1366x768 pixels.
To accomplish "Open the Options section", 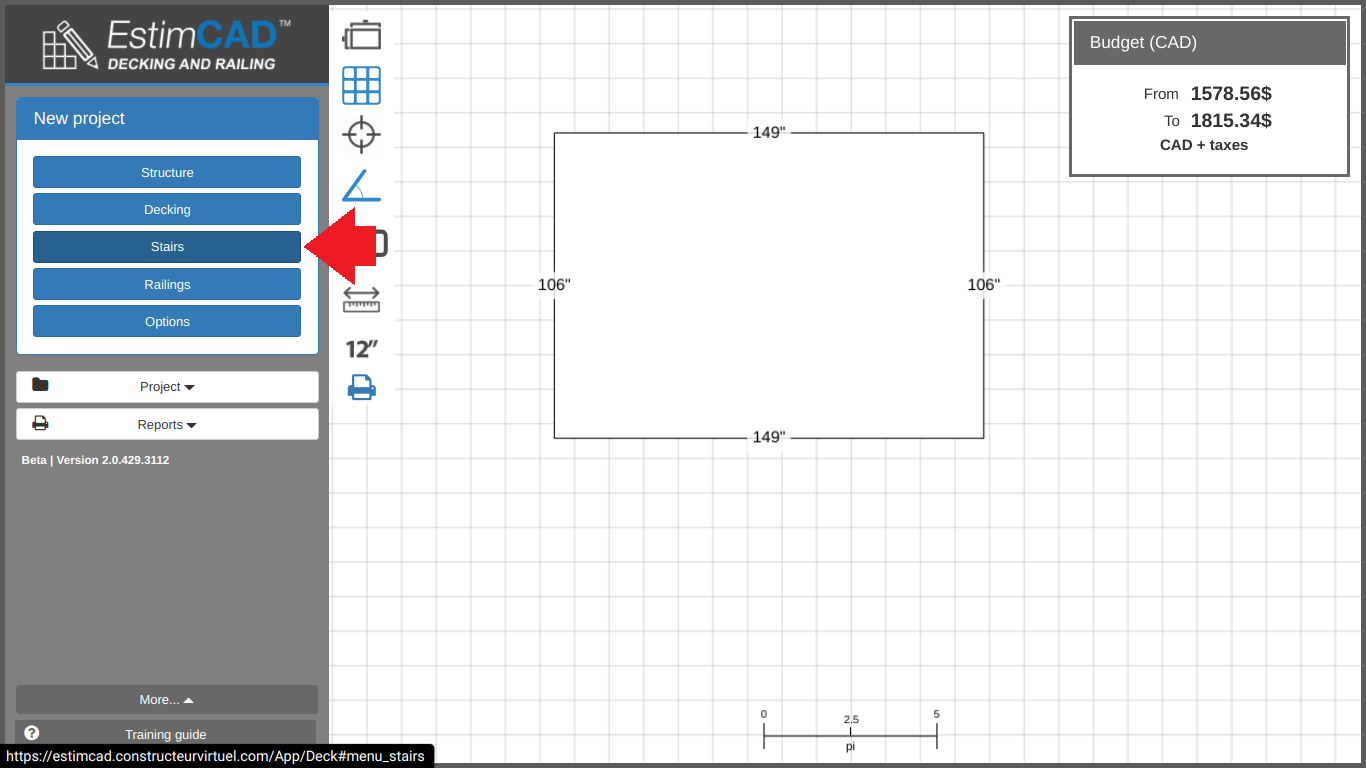I will point(167,321).
